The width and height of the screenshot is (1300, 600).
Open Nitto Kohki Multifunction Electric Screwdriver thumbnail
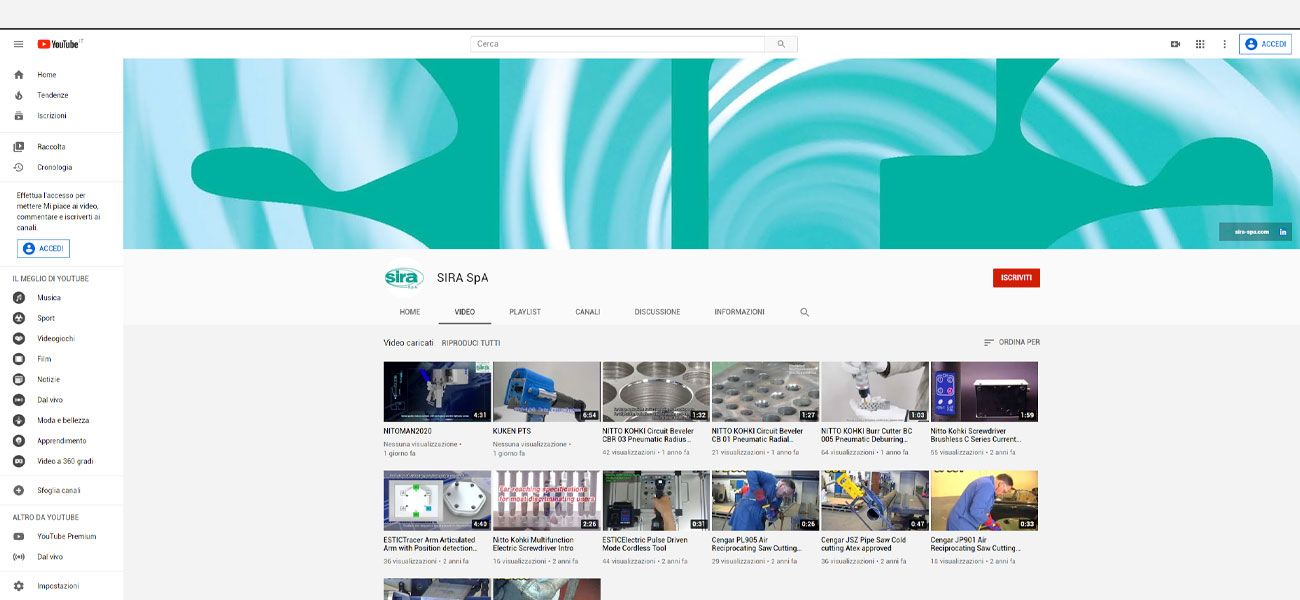pyautogui.click(x=547, y=501)
